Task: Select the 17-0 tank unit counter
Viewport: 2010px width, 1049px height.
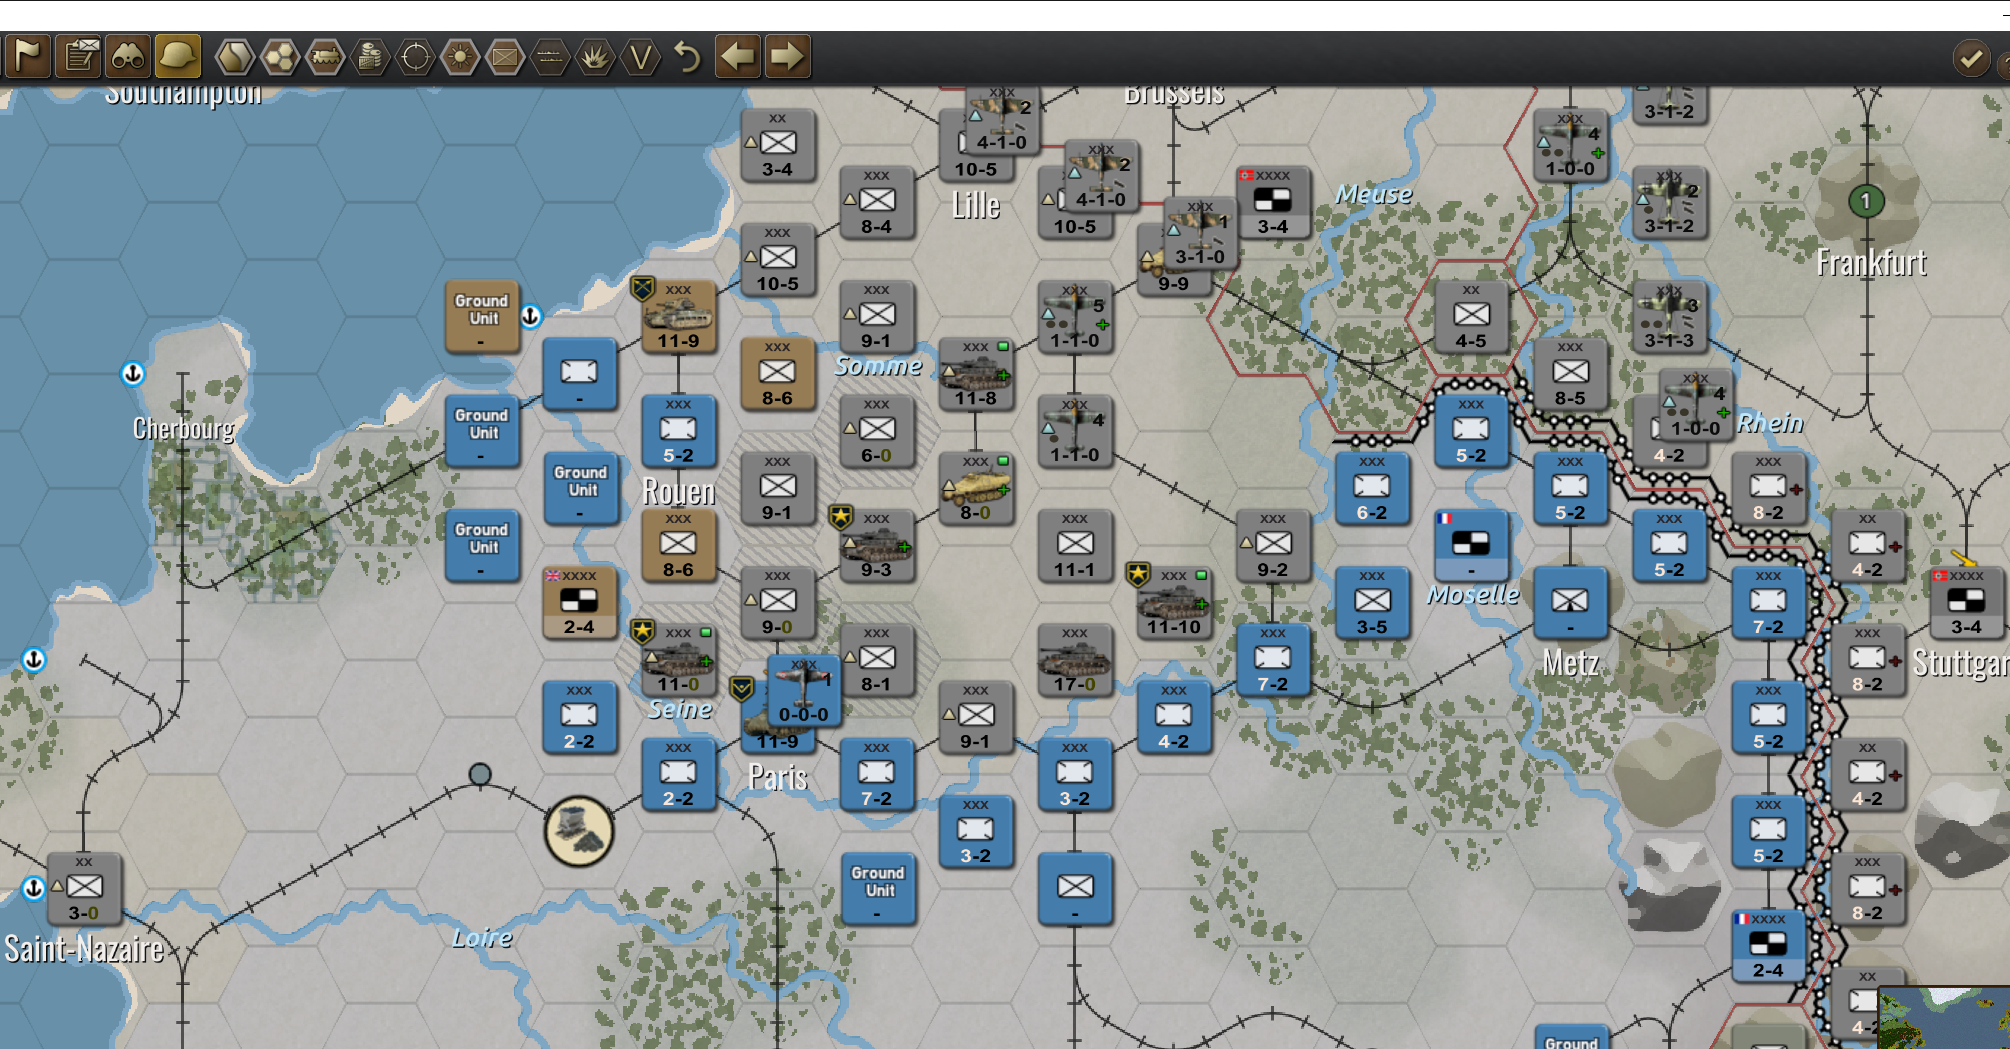Action: click(x=1074, y=659)
